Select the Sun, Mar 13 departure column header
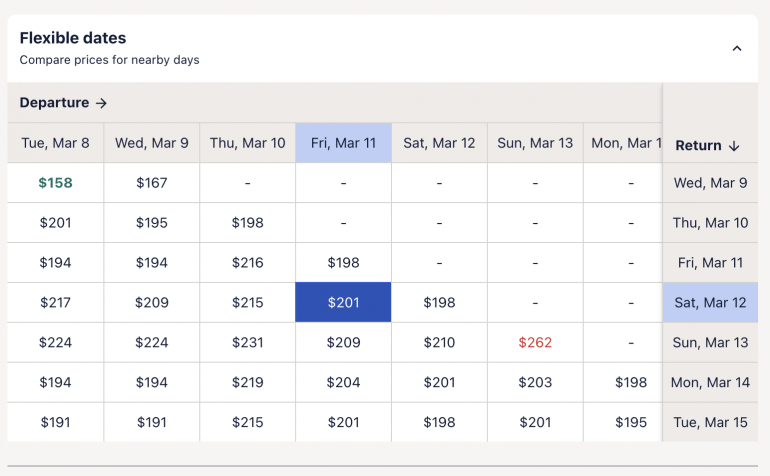Viewport: 770px width, 476px height. [x=535, y=143]
